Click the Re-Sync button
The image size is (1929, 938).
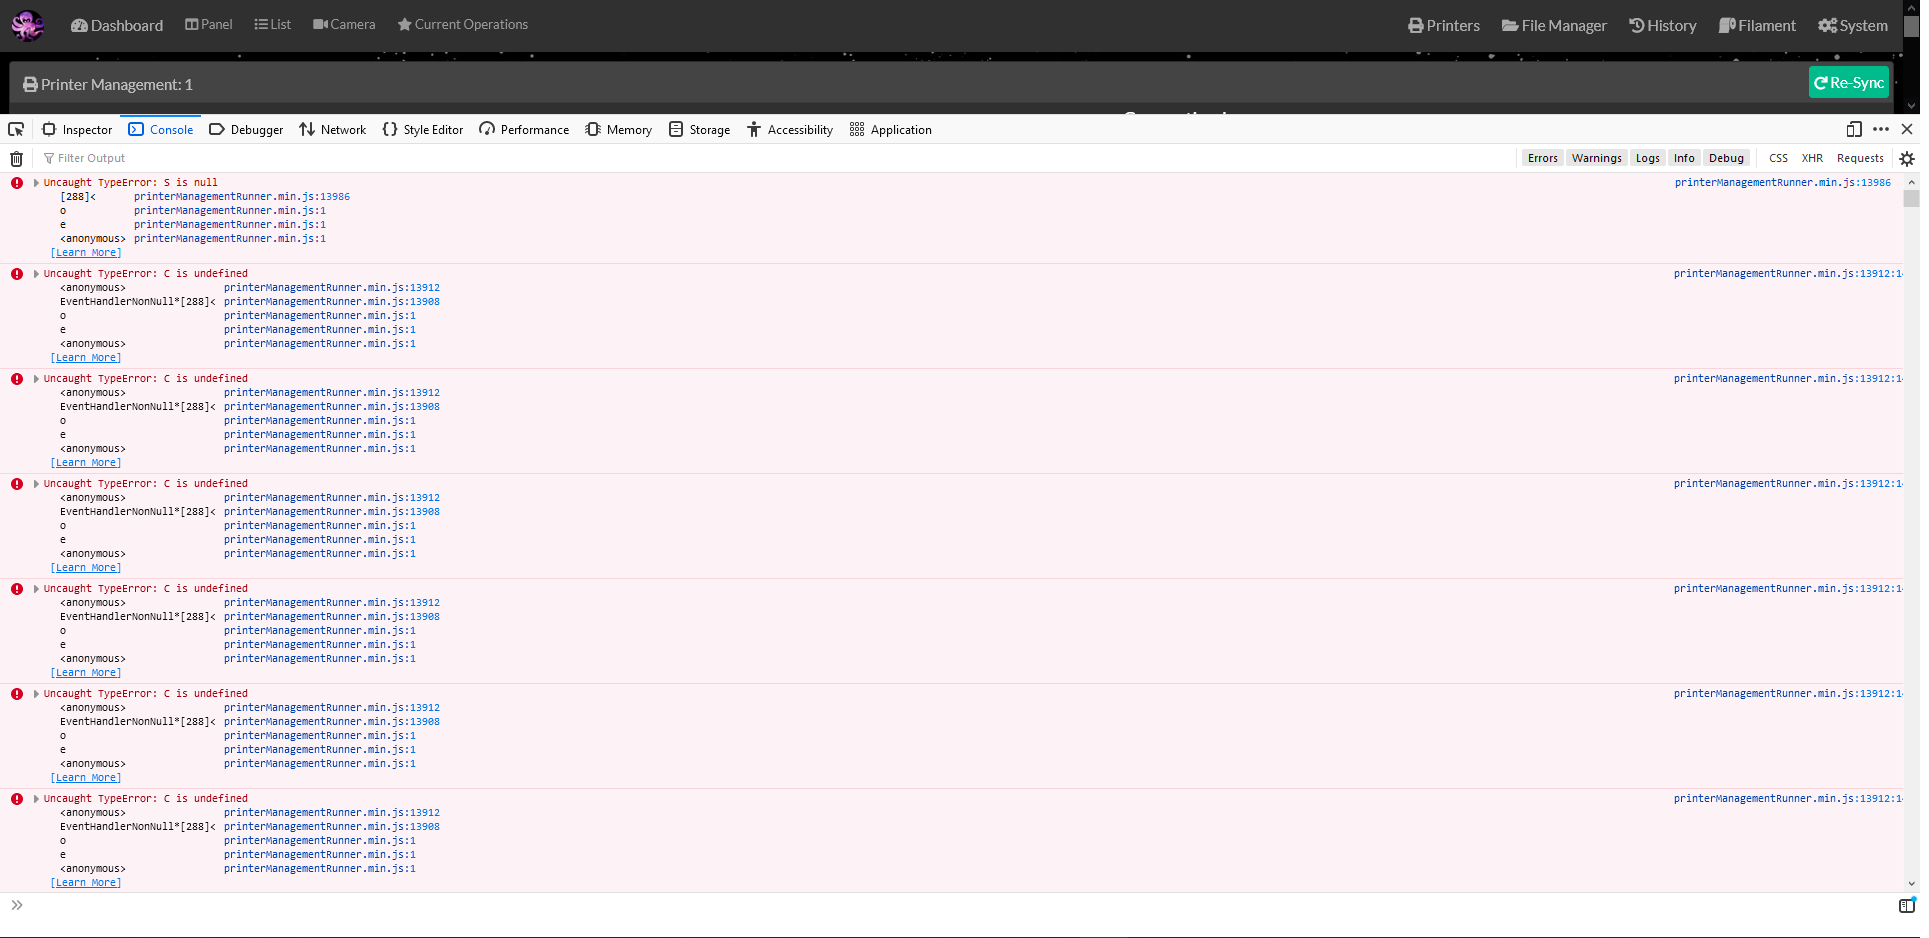[x=1848, y=82]
